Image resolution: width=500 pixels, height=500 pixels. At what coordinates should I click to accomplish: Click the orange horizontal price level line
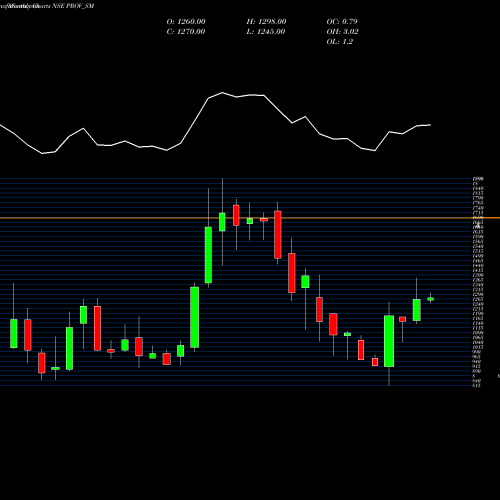[250, 218]
